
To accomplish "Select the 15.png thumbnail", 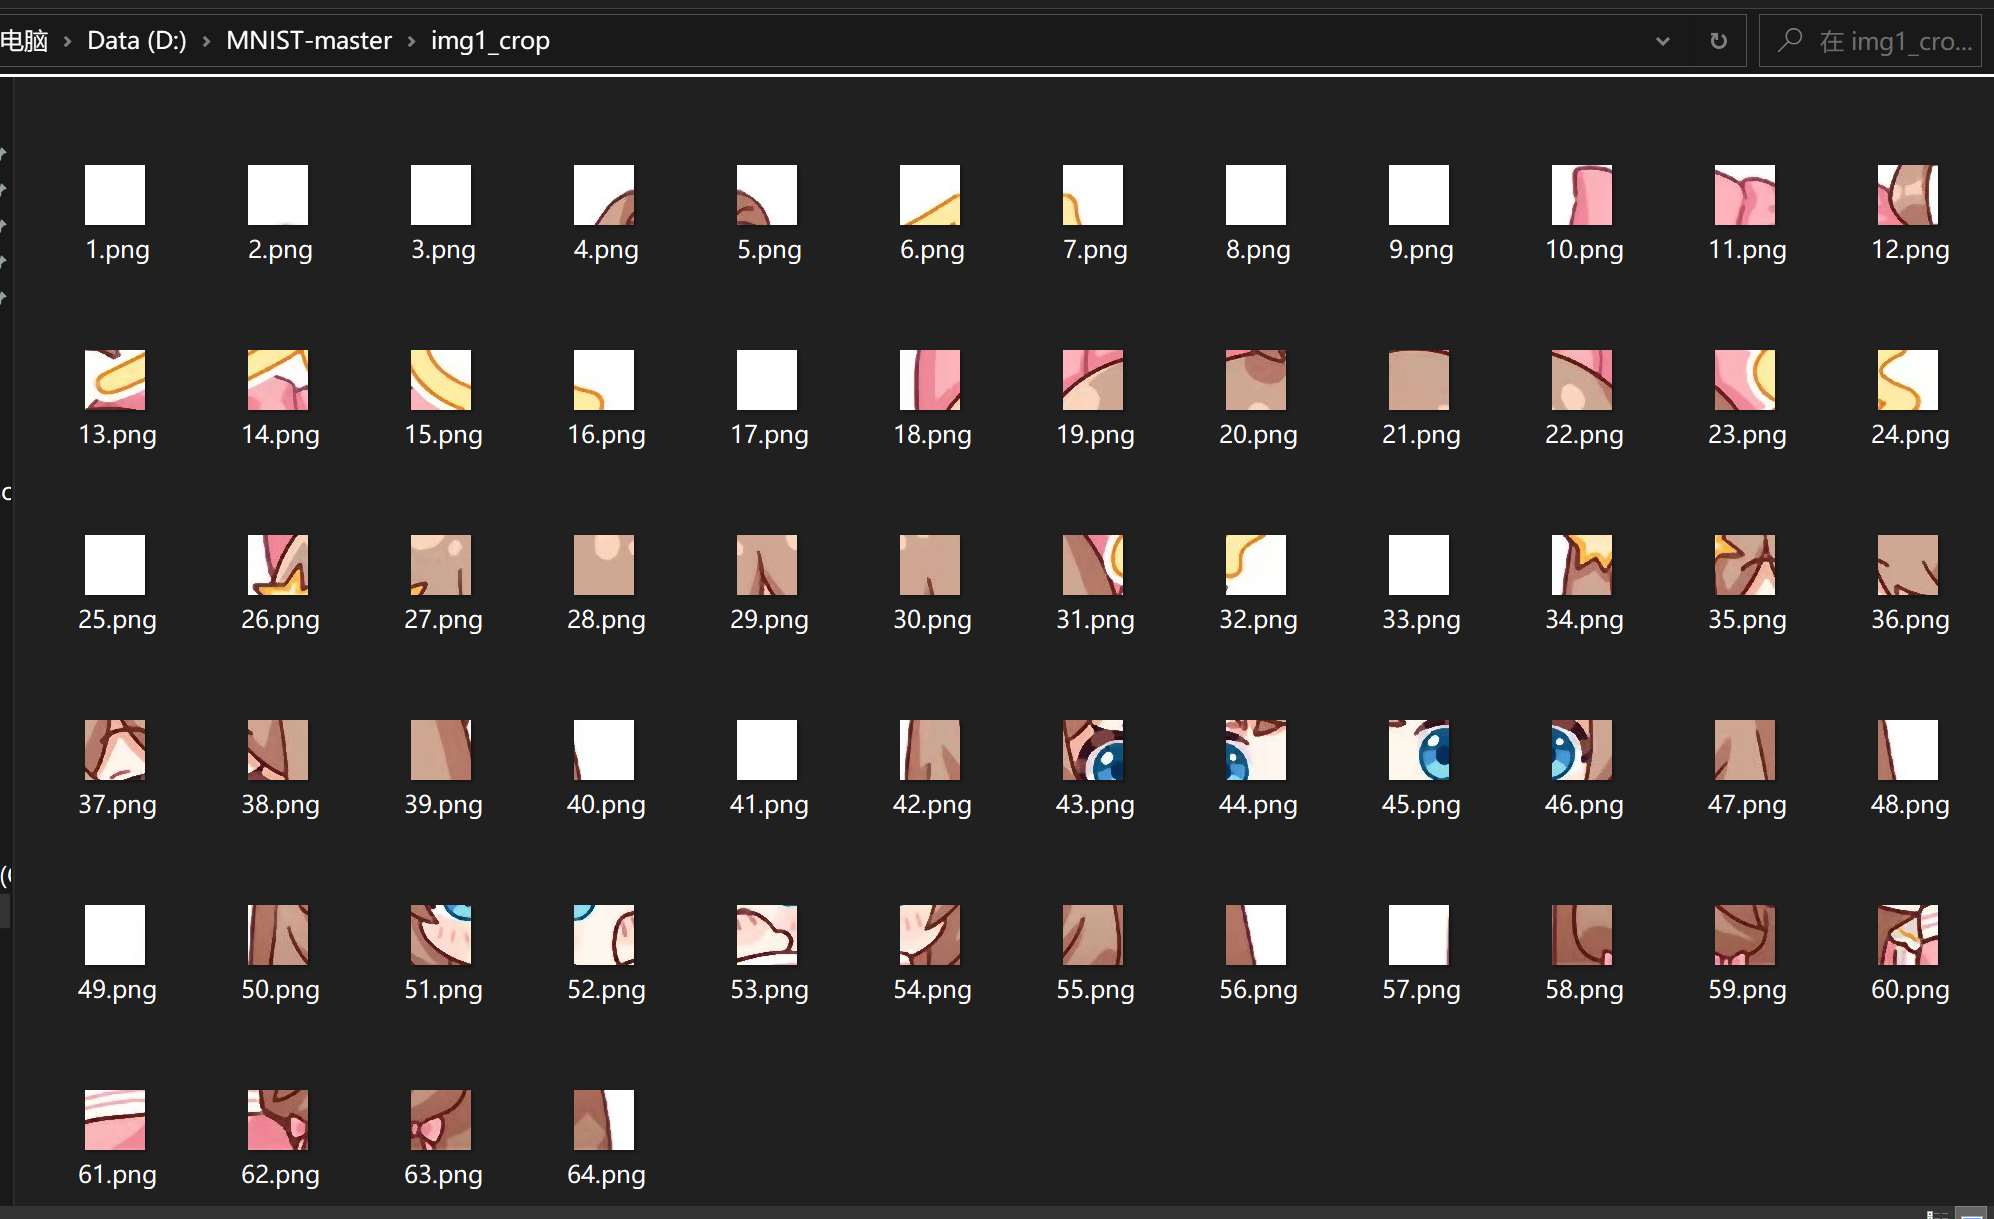I will click(x=441, y=380).
